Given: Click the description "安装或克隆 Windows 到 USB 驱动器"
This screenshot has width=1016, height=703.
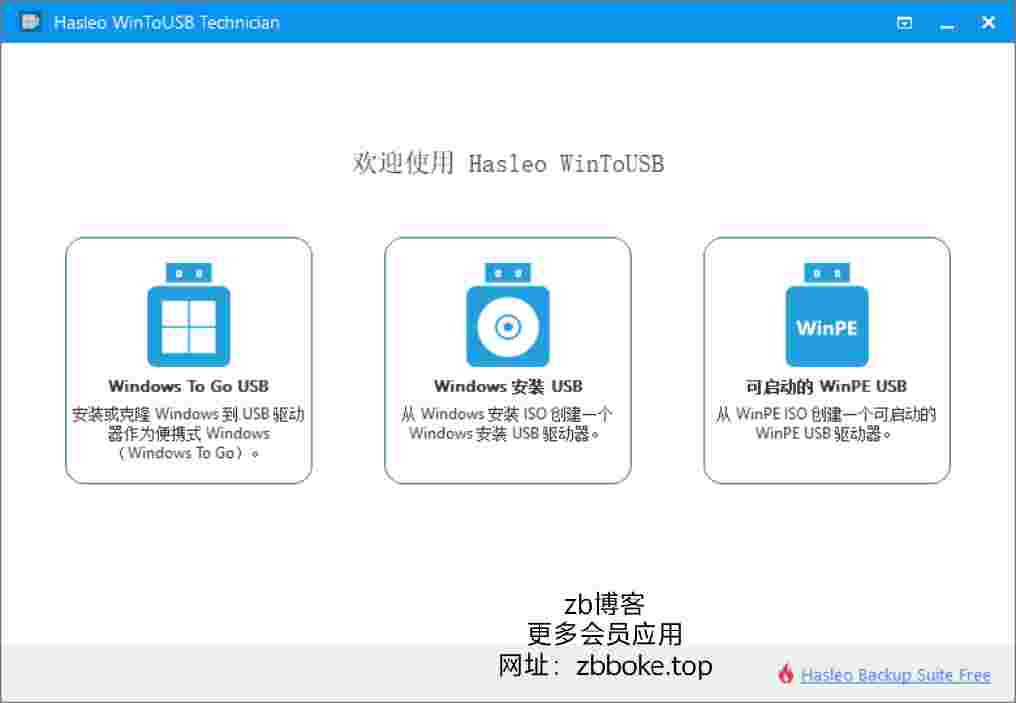Looking at the screenshot, I should pyautogui.click(x=189, y=433).
